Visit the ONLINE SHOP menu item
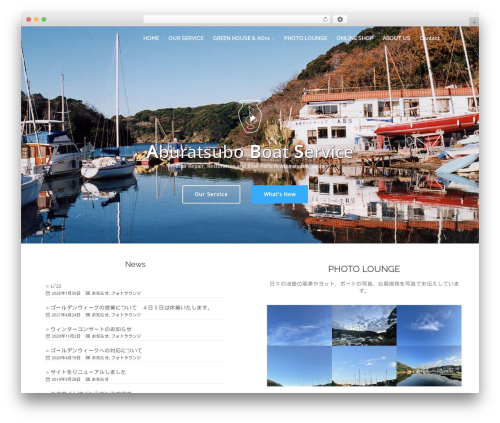This screenshot has width=500, height=423. [355, 38]
